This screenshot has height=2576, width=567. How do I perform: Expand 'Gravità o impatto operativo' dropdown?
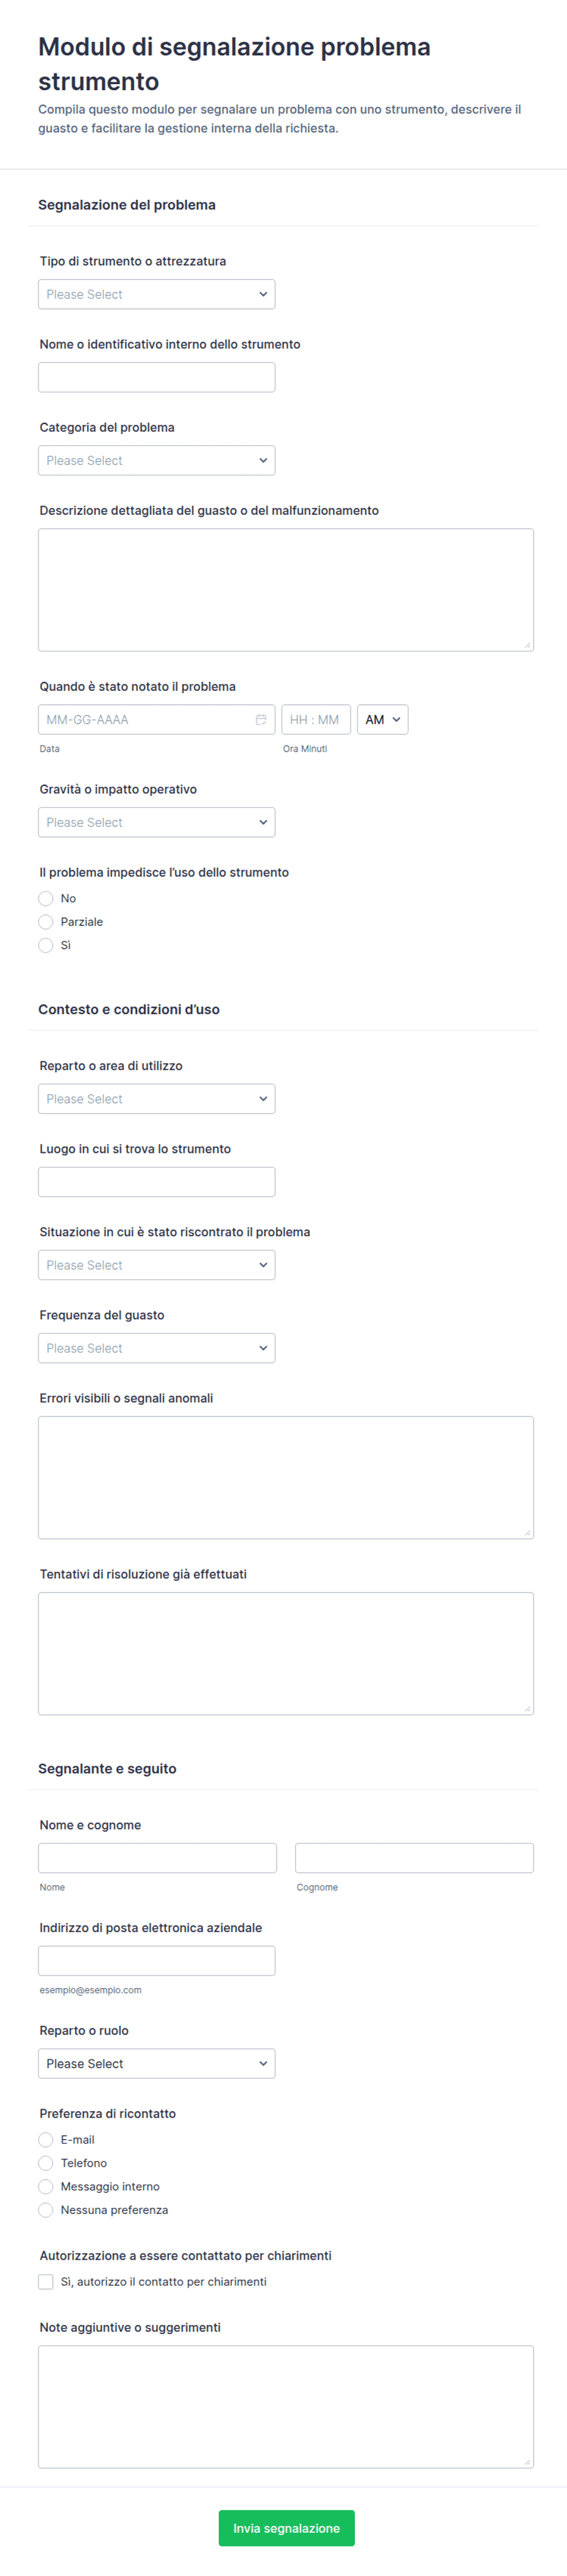[x=156, y=823]
